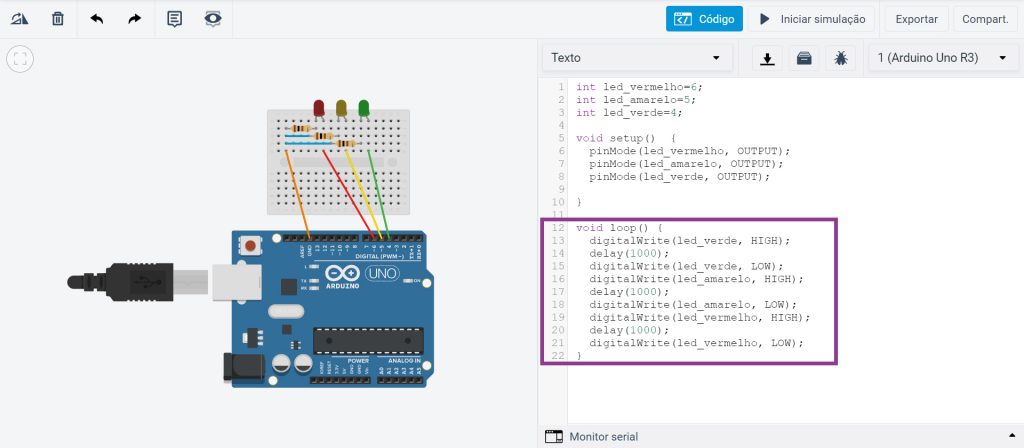Image resolution: width=1024 pixels, height=448 pixels.
Task: Click line digitalWrite(led_amarelo, HIGH);
Action: tap(696, 279)
